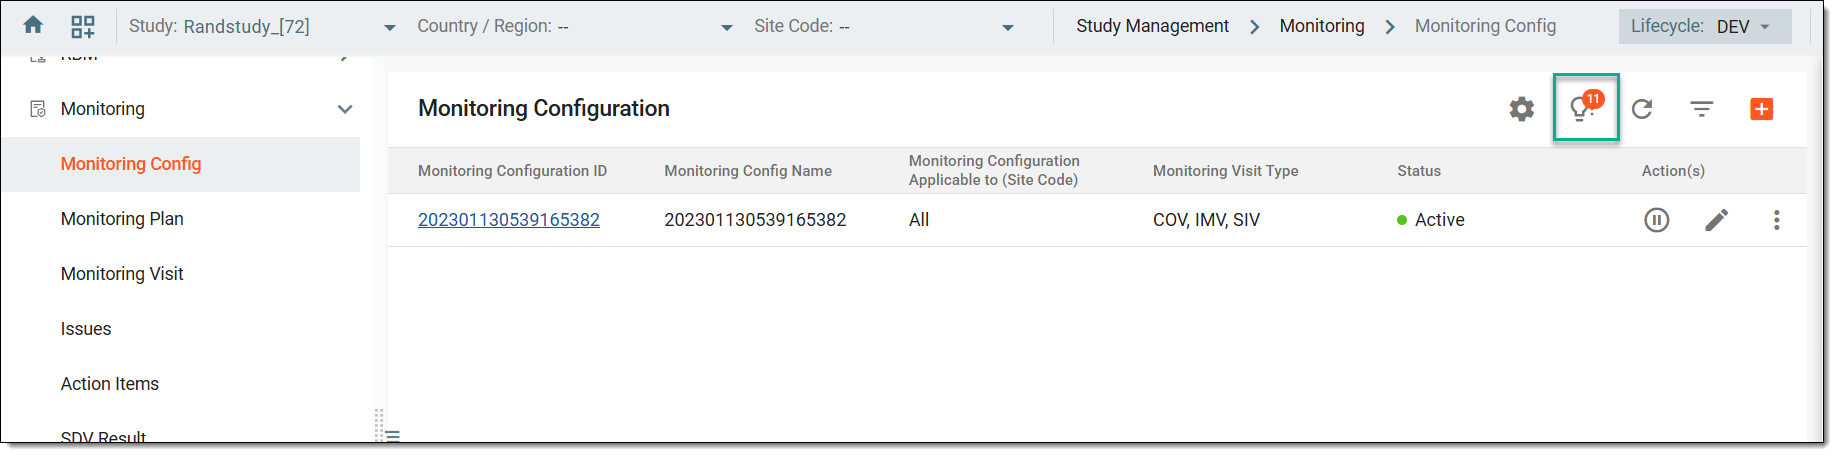This screenshot has height=455, width=1836.
Task: Select Monitoring Config breadcrumb text
Action: coord(1485,26)
